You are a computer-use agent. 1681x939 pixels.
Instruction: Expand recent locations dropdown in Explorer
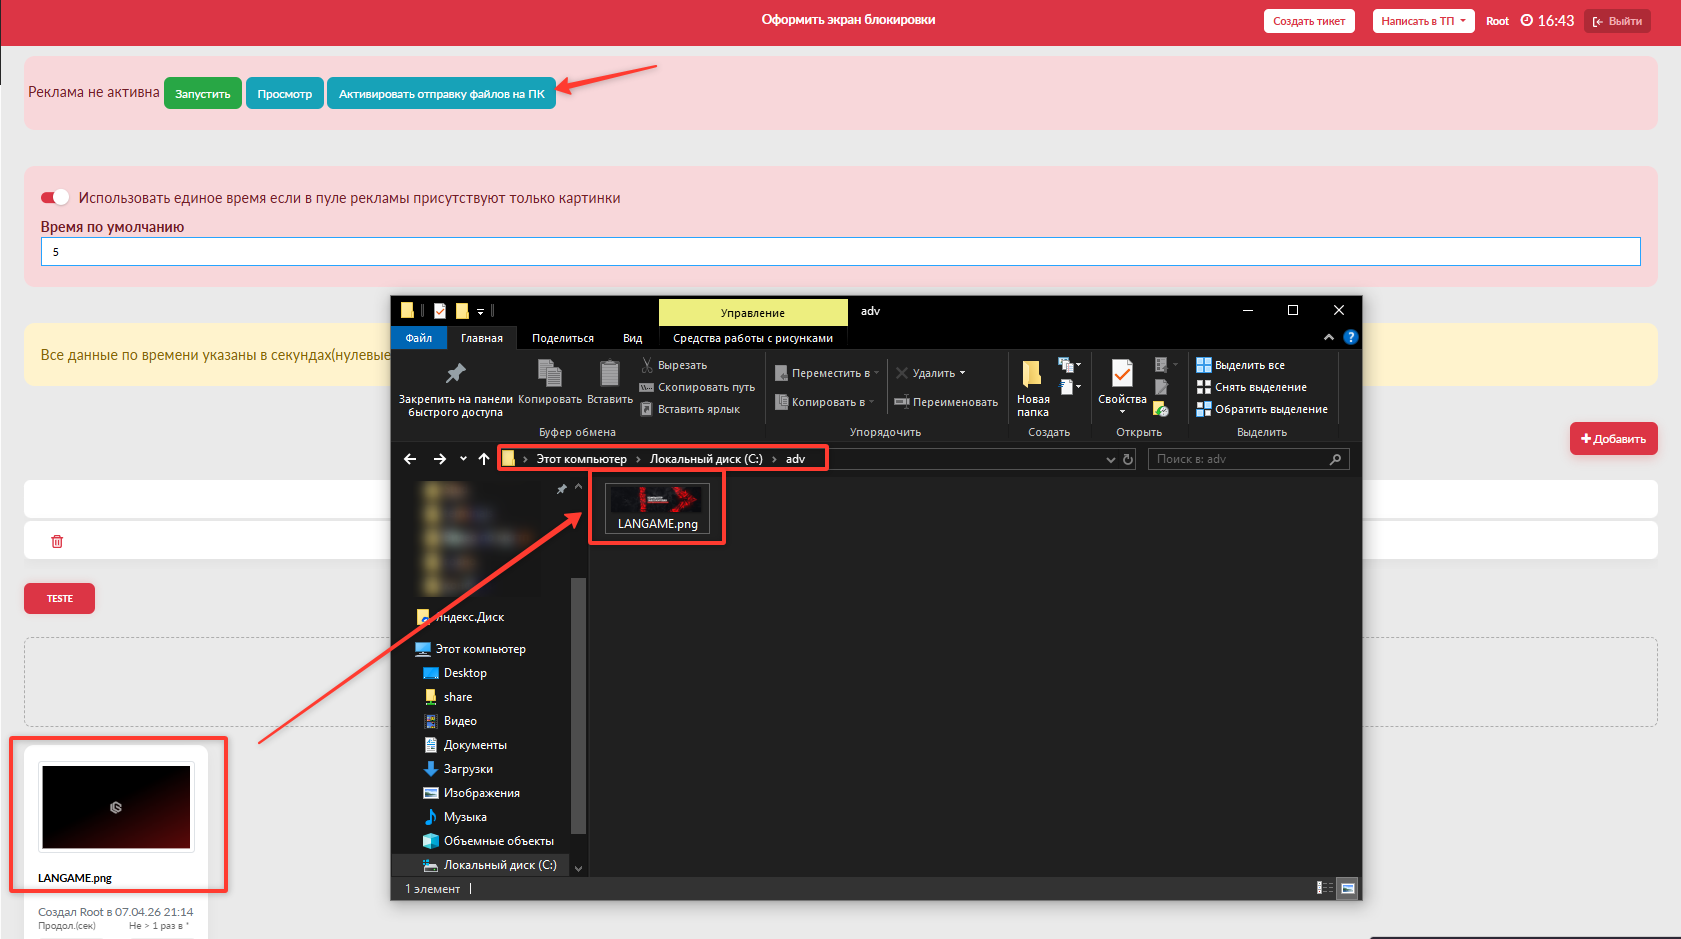(x=463, y=459)
